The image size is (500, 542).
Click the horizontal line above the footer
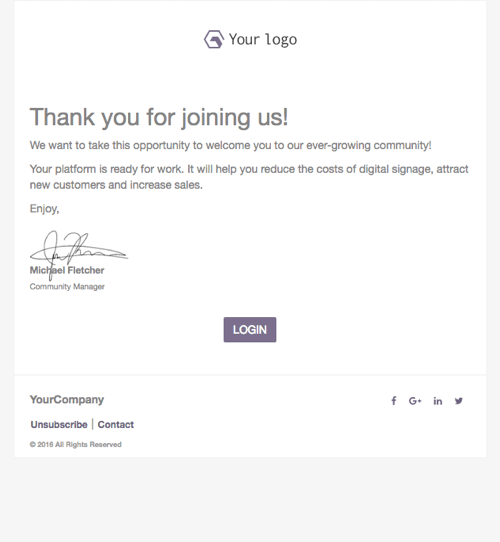tap(250, 375)
